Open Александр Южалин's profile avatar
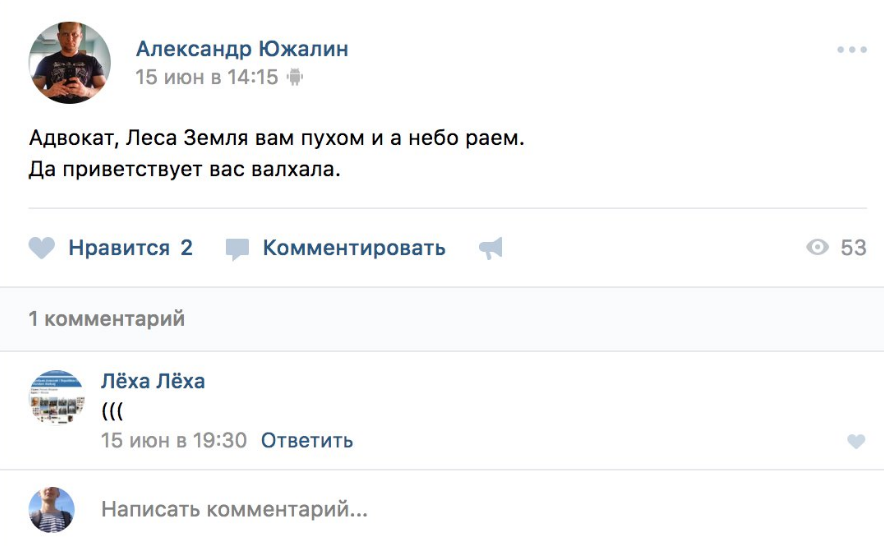This screenshot has height=546, width=884. [x=70, y=62]
